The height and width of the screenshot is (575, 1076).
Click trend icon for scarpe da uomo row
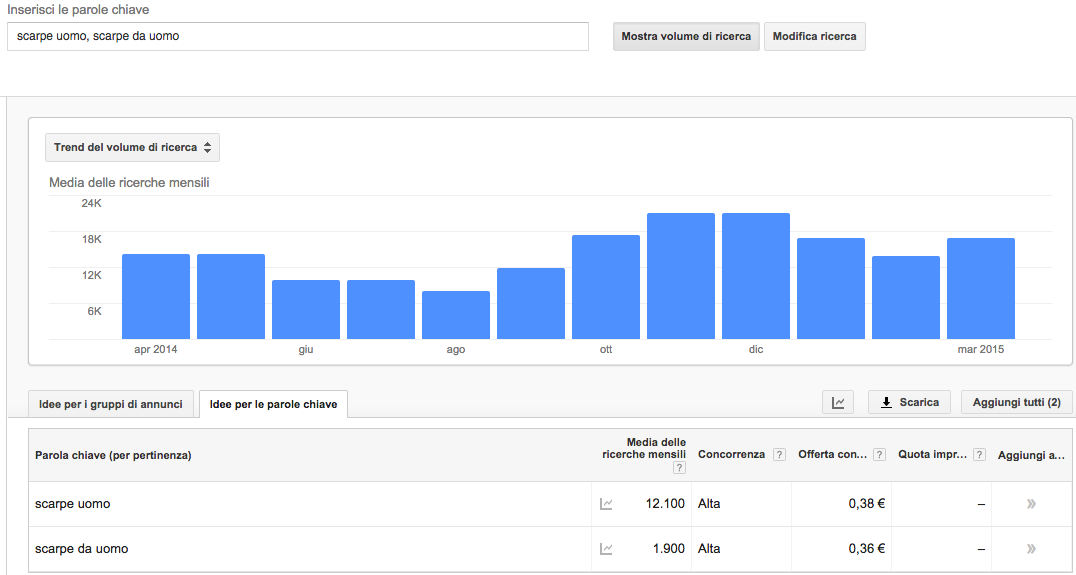click(x=606, y=549)
